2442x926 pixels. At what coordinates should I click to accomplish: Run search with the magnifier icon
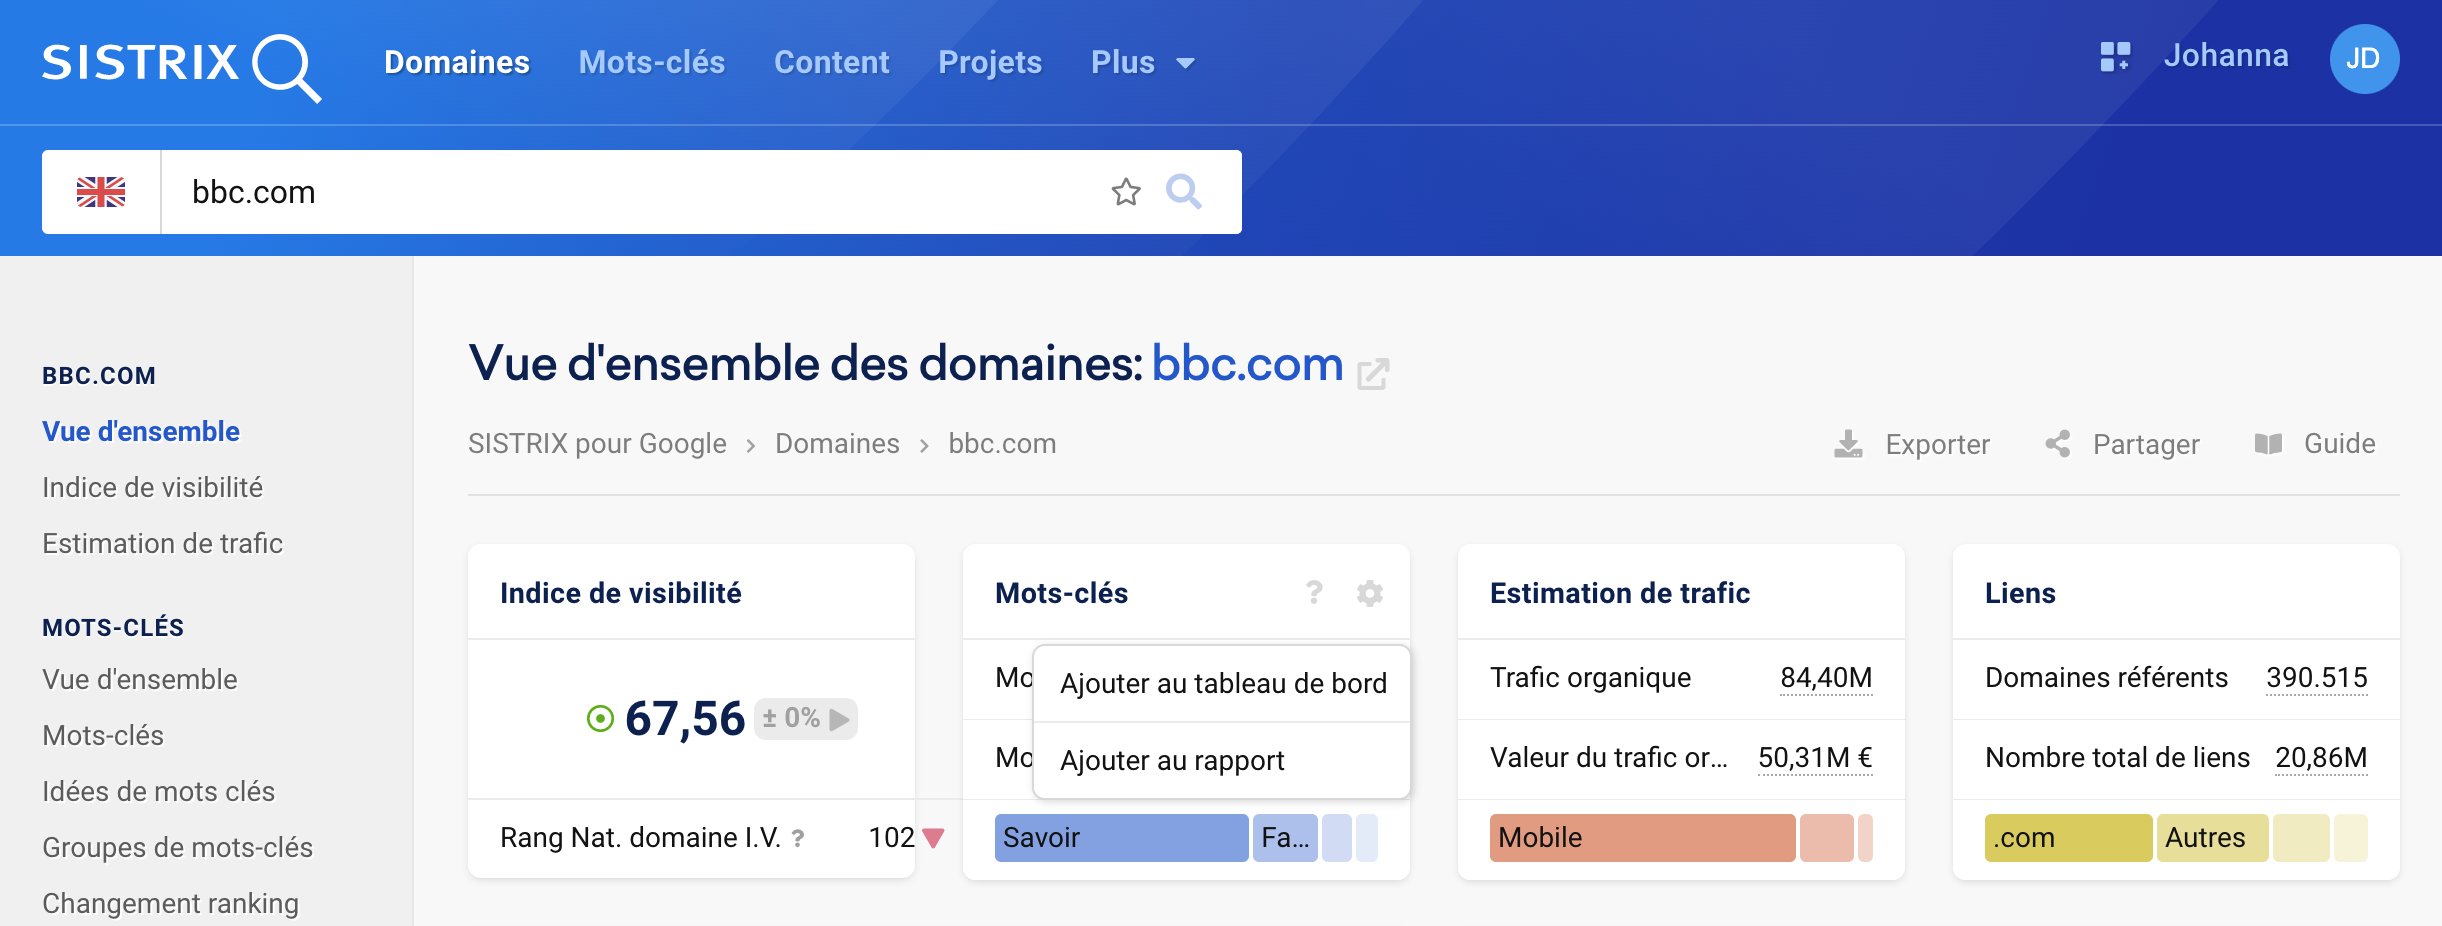coord(1184,191)
